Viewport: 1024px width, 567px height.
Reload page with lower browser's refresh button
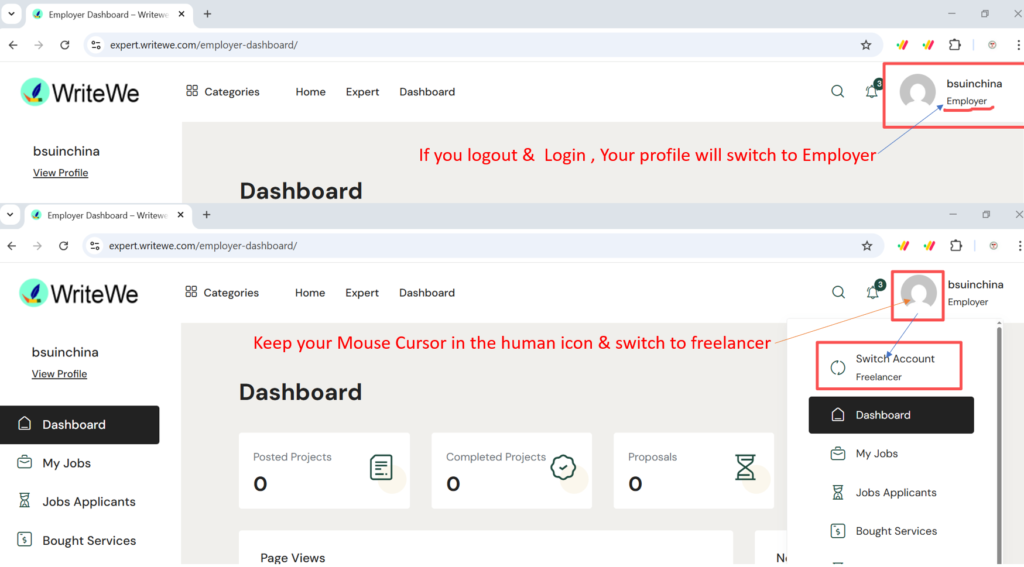tap(65, 245)
